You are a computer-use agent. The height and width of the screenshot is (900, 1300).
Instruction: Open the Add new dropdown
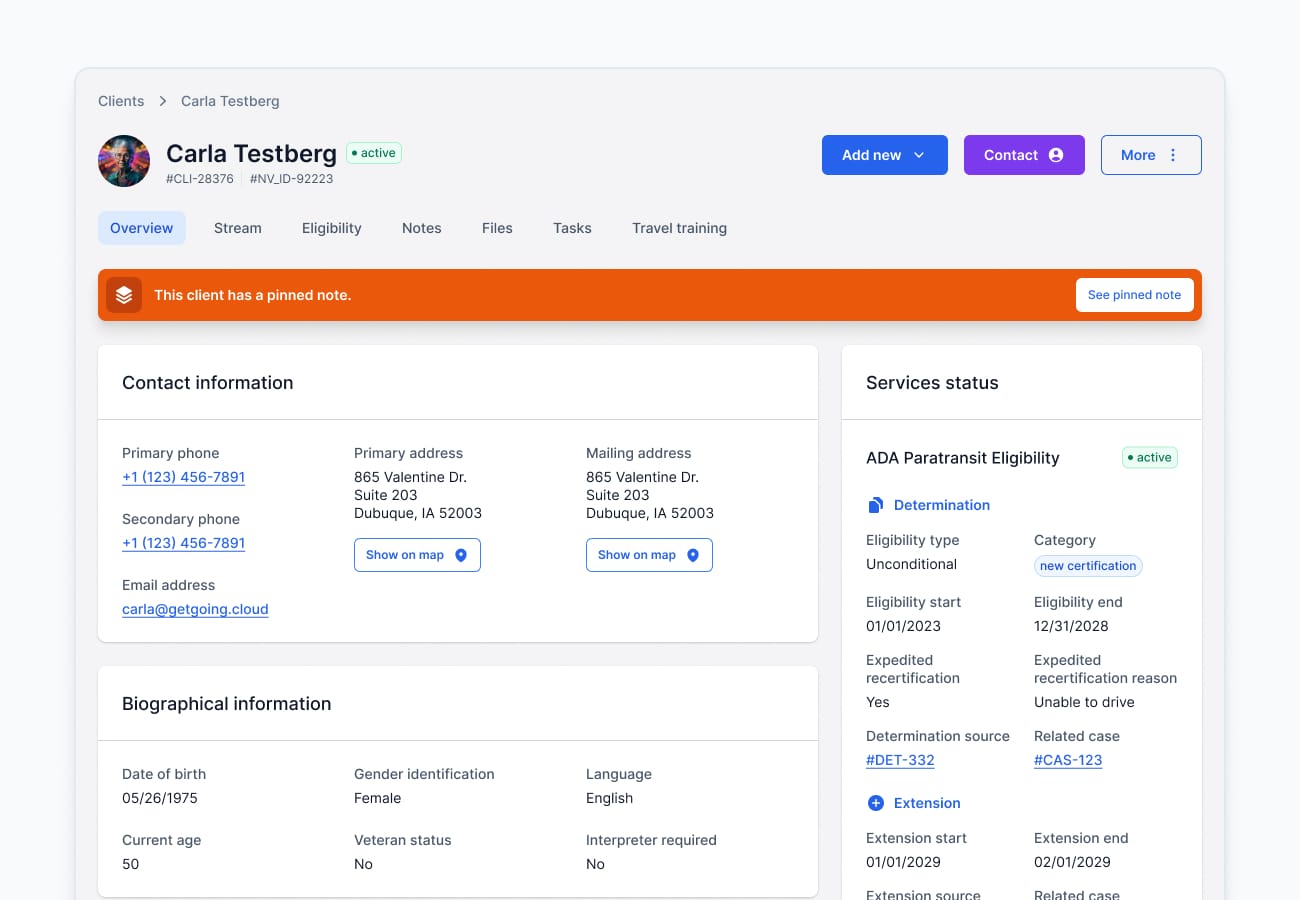pos(885,155)
